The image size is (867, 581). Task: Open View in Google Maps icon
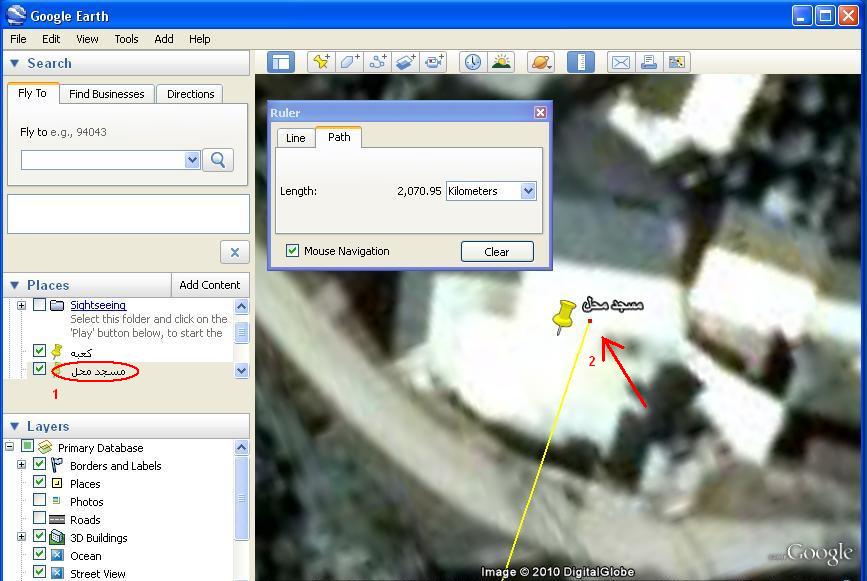(x=677, y=62)
